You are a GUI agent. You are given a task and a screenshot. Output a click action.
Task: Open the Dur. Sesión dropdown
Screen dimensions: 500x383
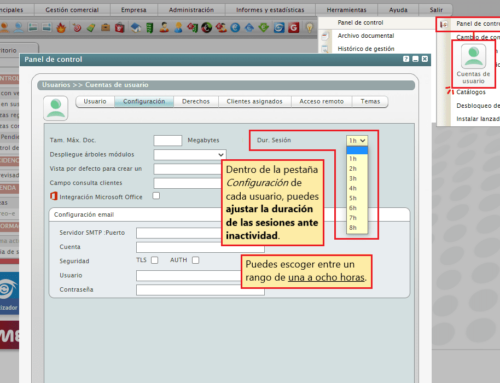[x=357, y=140]
